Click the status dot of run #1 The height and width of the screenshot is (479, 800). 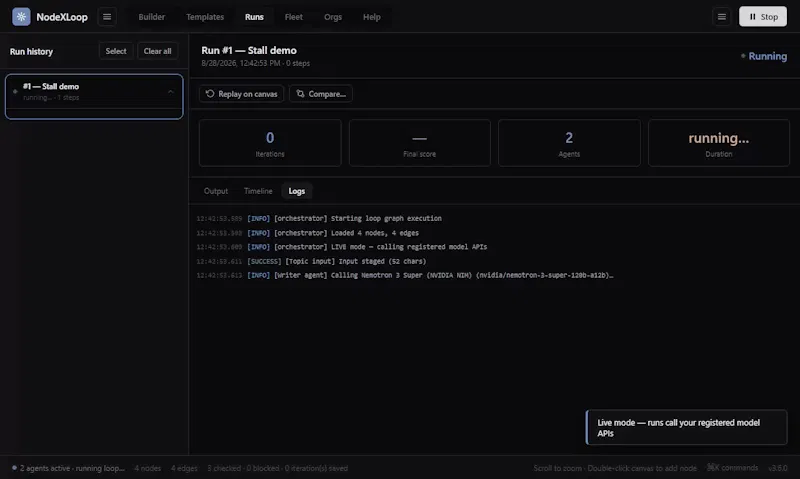point(15,91)
